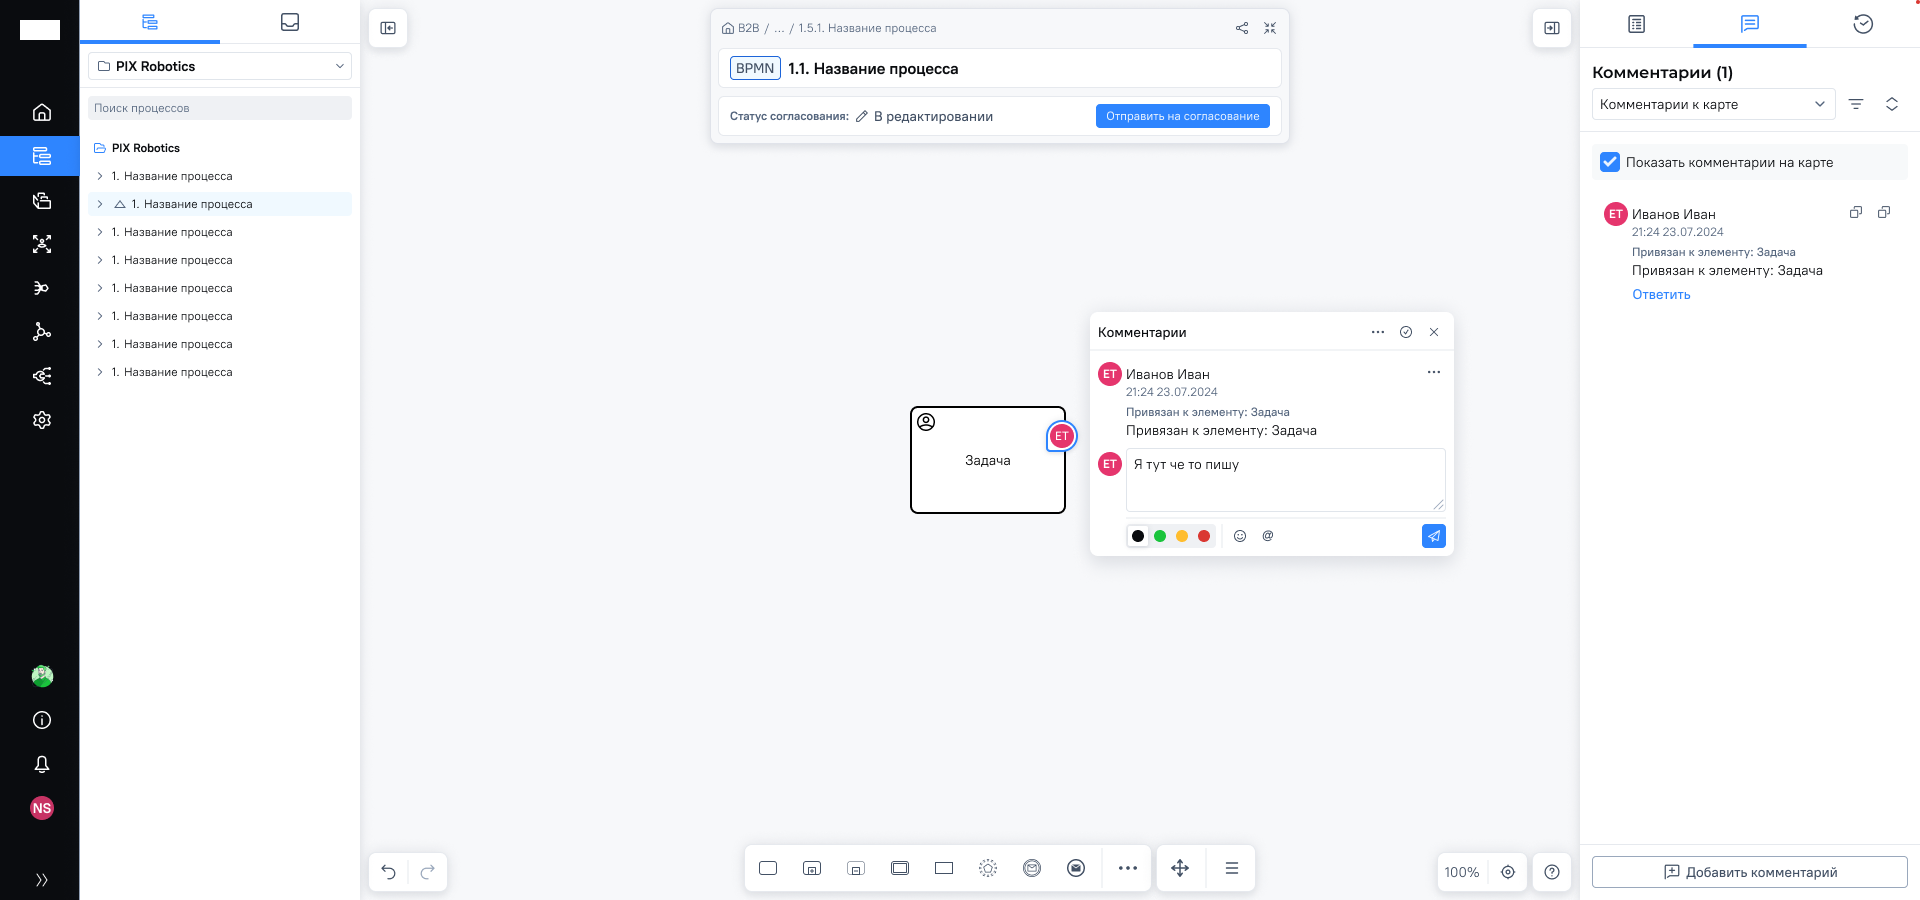Click the send comment paper-plane button

(1433, 536)
